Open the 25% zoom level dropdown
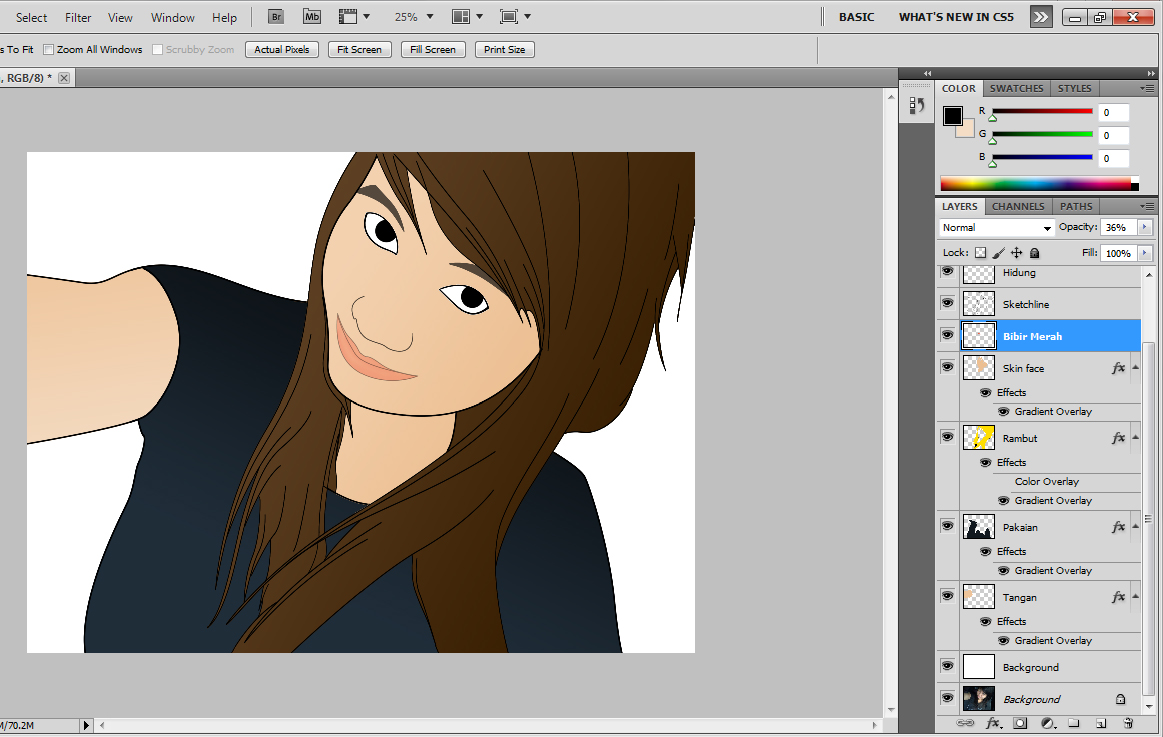Viewport: 1163px width, 737px height. pyautogui.click(x=413, y=17)
